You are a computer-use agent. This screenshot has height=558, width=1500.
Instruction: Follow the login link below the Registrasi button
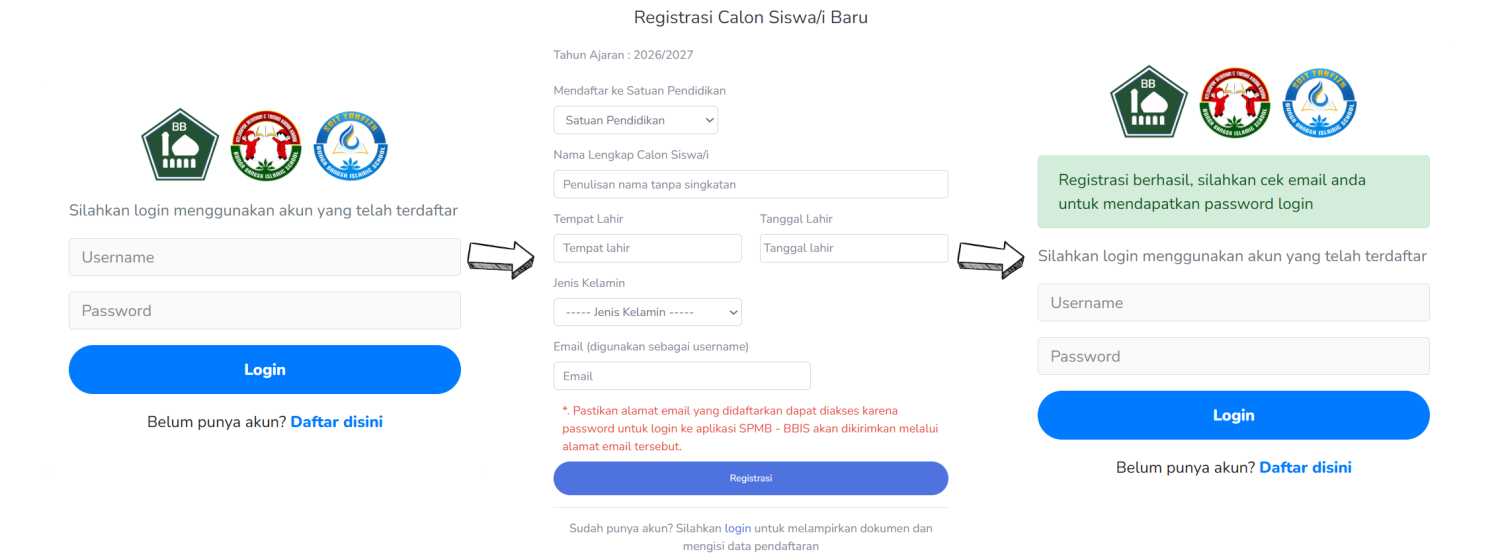pos(738,528)
